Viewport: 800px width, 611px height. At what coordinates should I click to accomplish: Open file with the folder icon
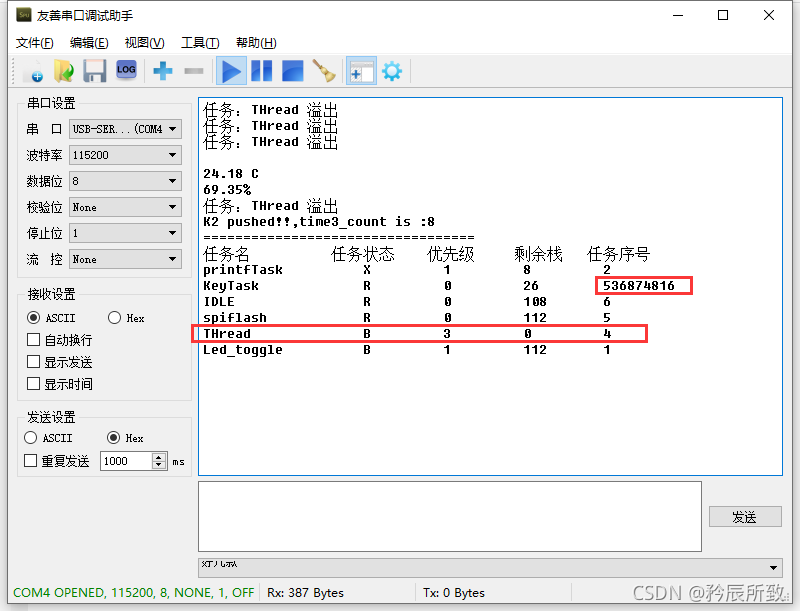coord(64,71)
